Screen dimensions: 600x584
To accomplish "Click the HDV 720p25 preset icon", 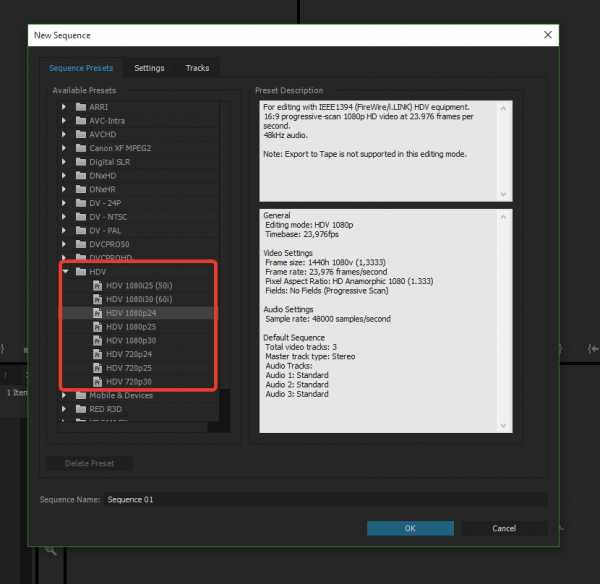I will (x=97, y=367).
